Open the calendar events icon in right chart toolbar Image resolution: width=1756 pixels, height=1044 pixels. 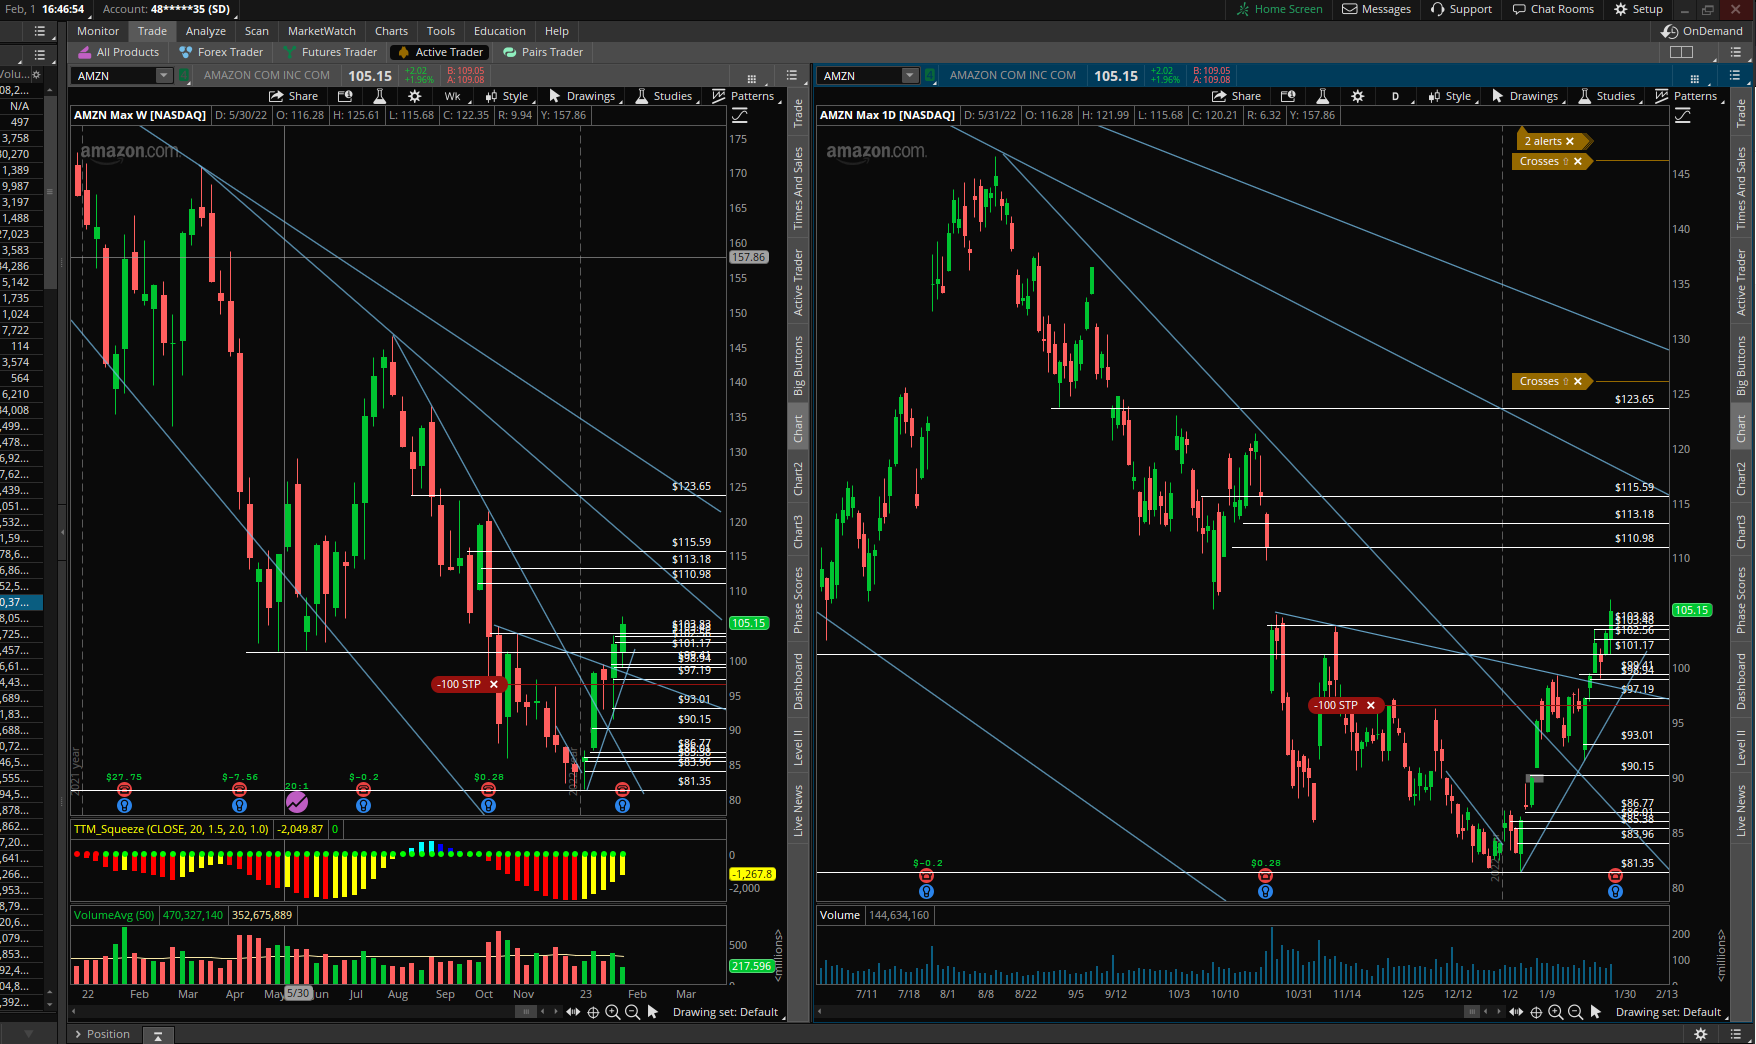coord(1288,96)
